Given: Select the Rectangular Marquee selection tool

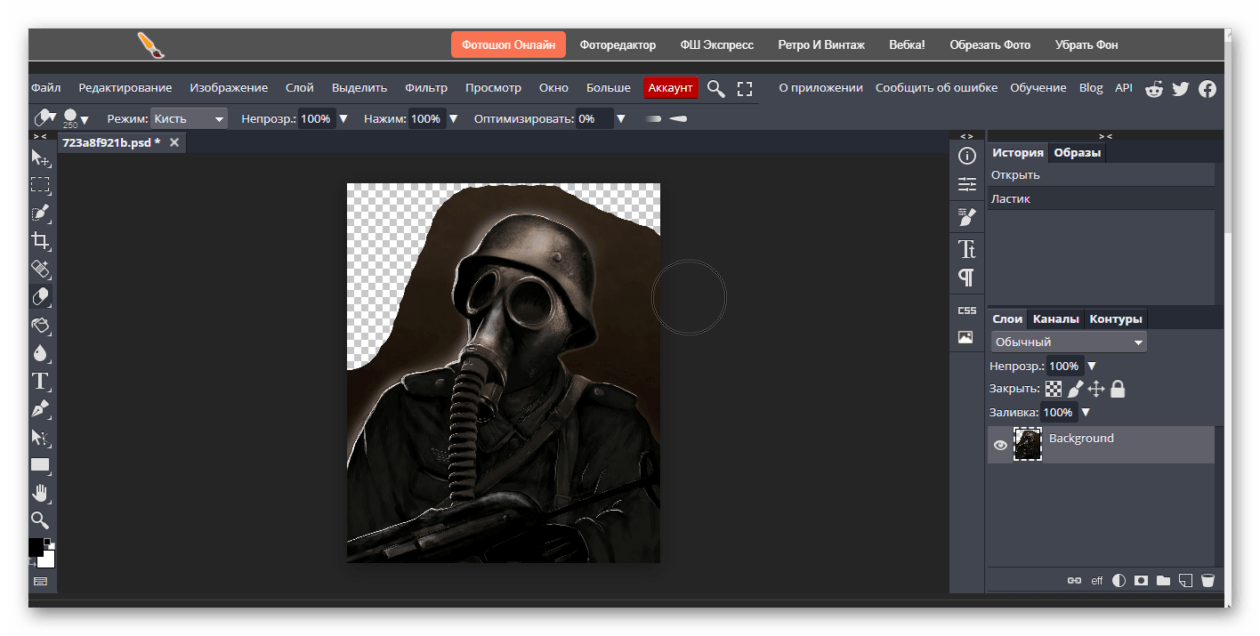Looking at the screenshot, I should pyautogui.click(x=40, y=185).
